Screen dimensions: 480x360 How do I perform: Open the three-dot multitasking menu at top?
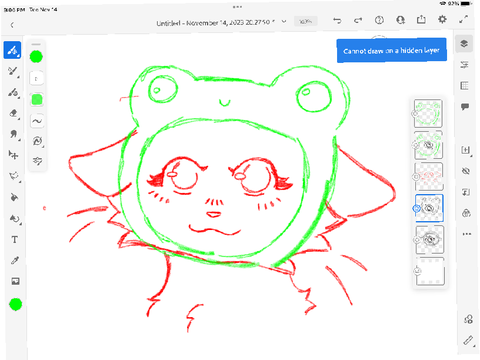[237, 7]
